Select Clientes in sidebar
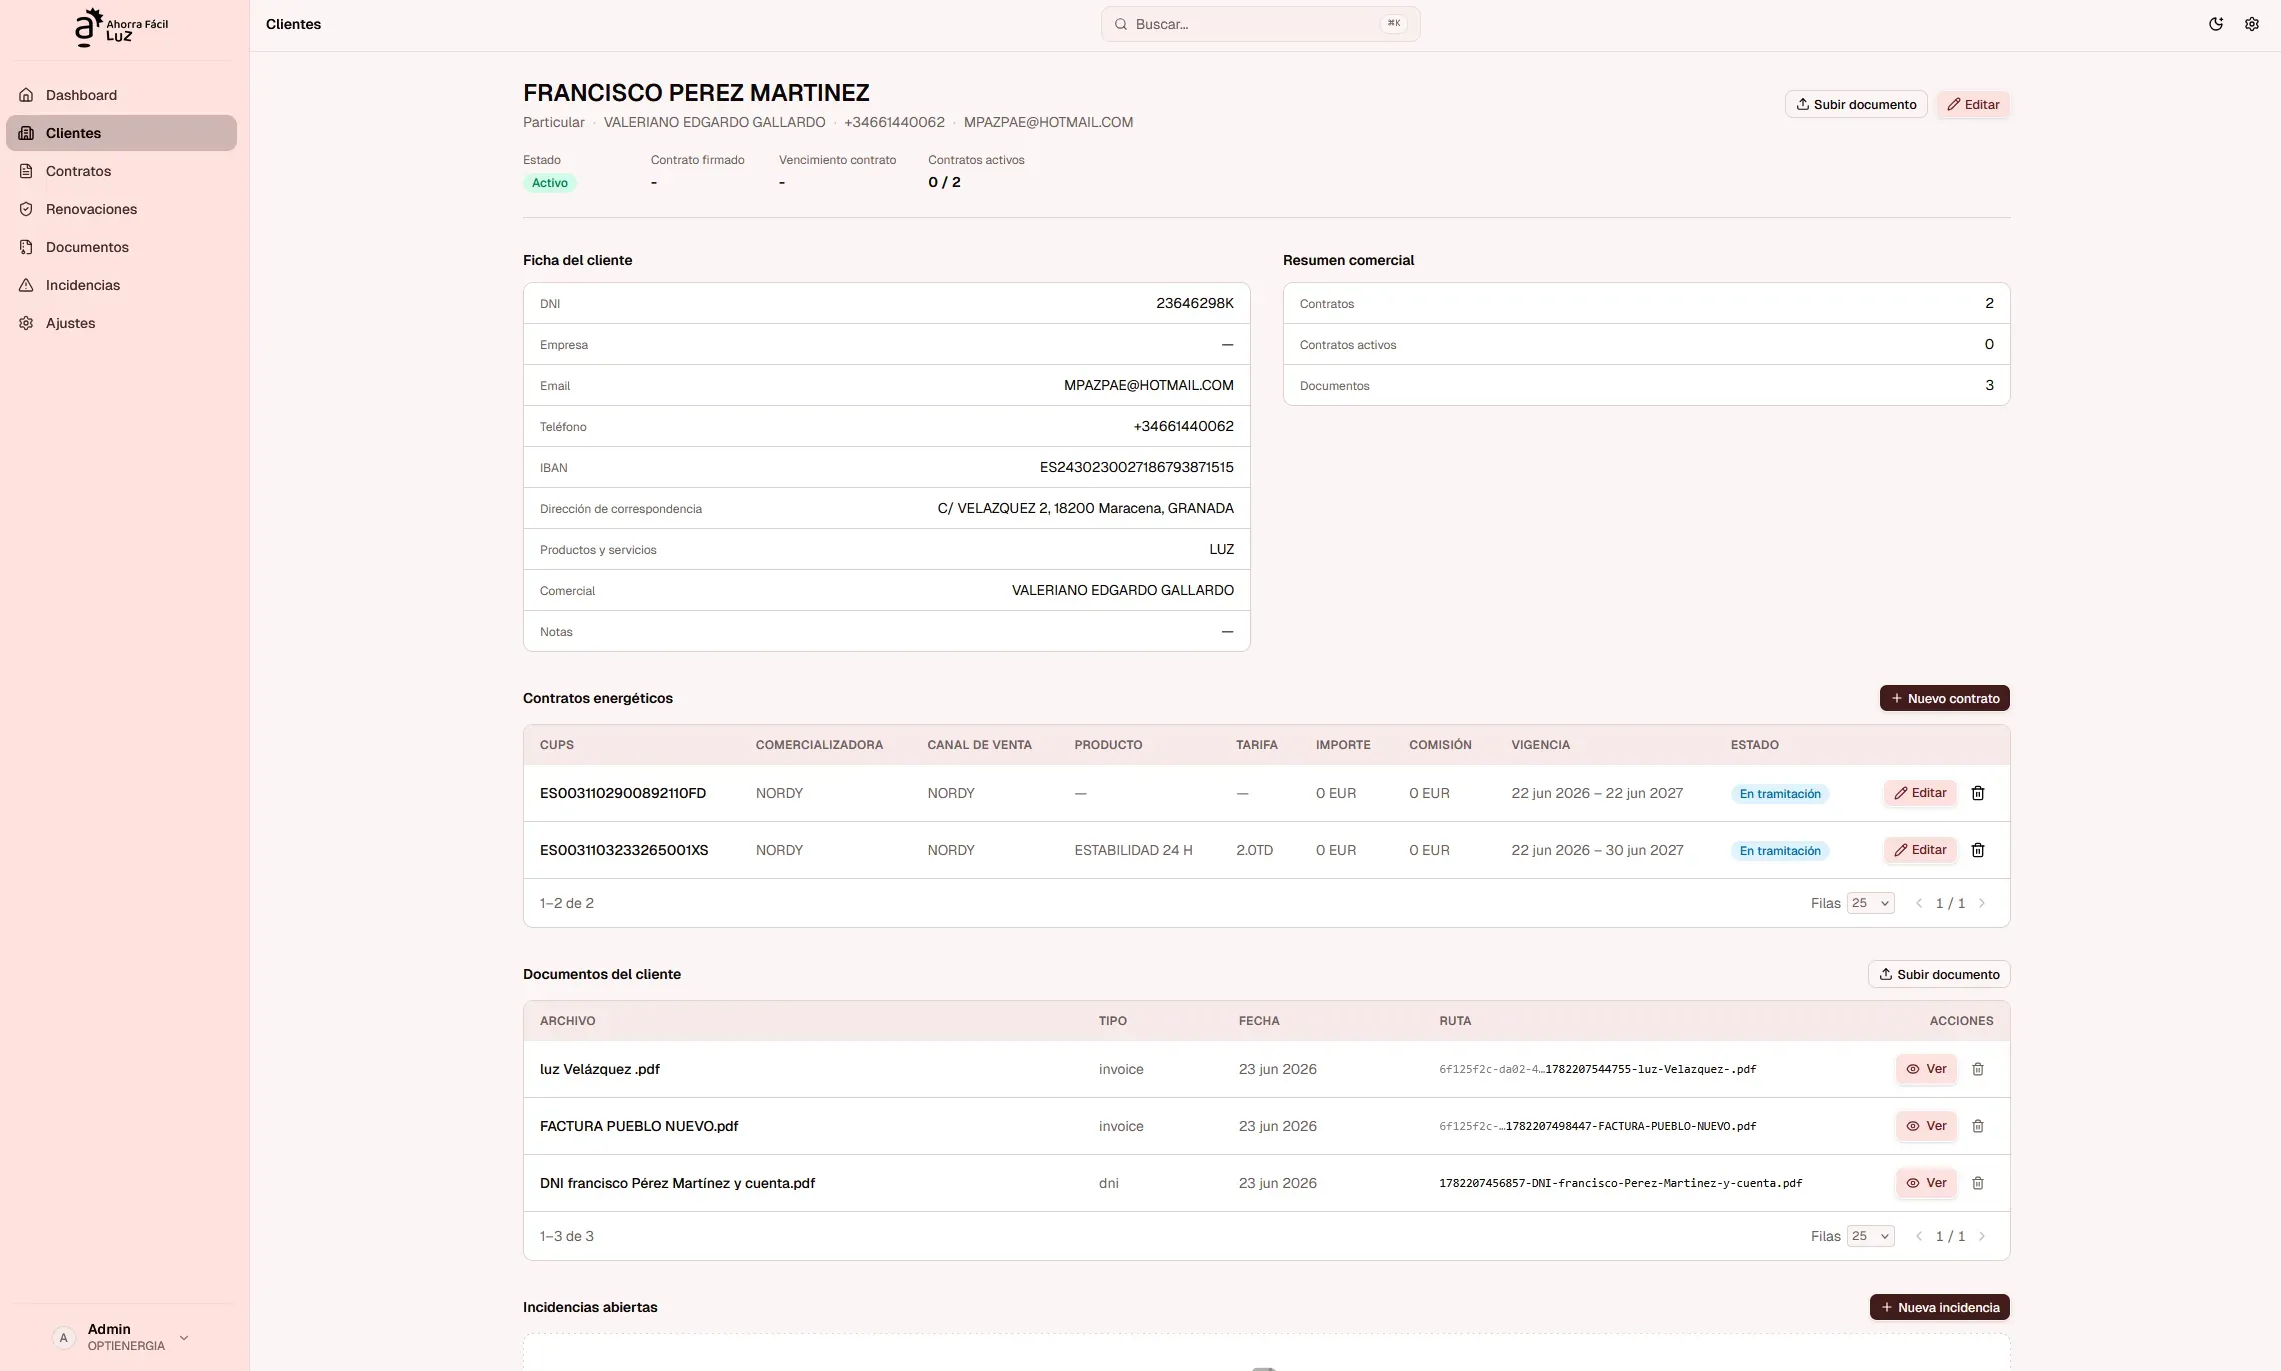This screenshot has width=2281, height=1371. [121, 133]
